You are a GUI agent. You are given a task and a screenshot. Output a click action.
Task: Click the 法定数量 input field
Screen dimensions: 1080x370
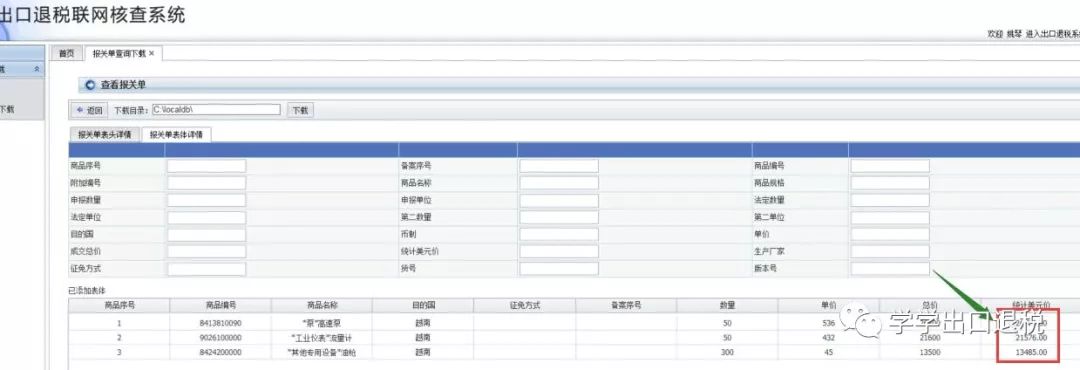[x=890, y=200]
